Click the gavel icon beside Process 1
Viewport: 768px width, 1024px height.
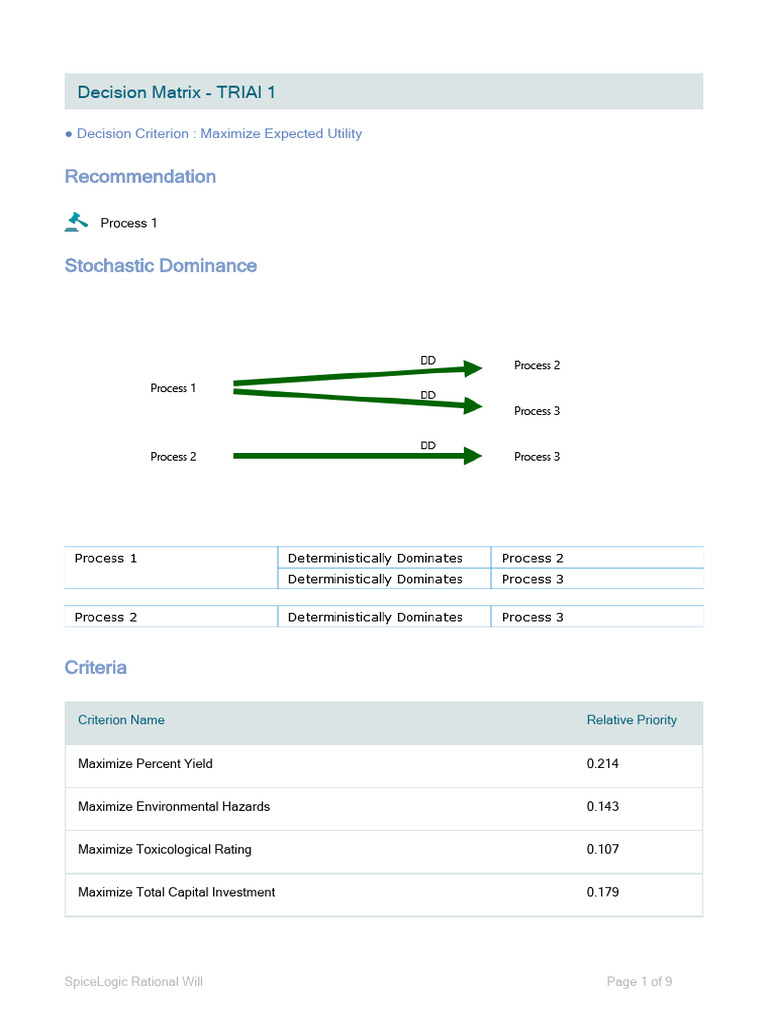[x=76, y=222]
